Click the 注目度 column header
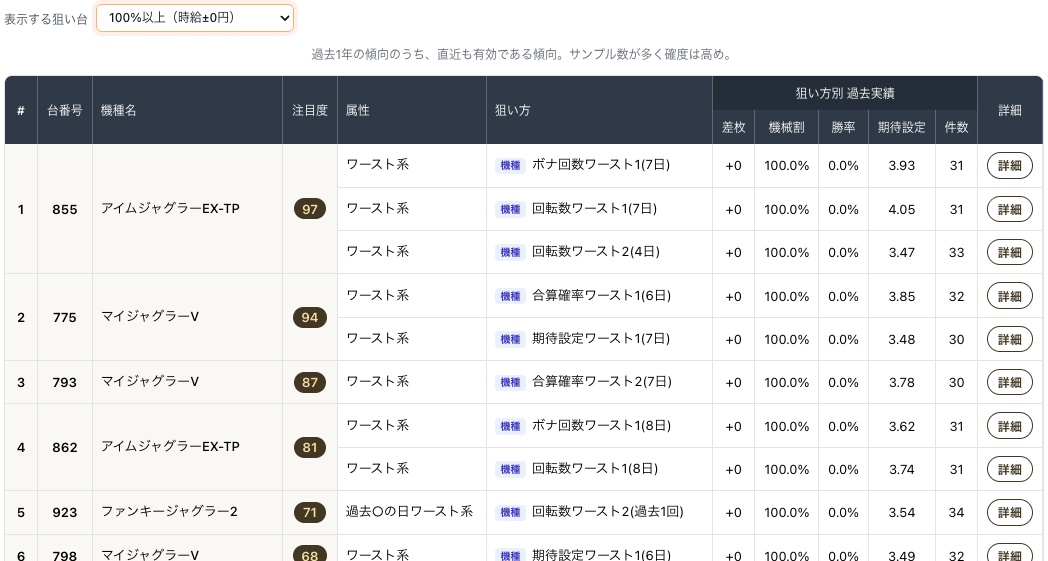The image size is (1048, 561). tap(309, 110)
